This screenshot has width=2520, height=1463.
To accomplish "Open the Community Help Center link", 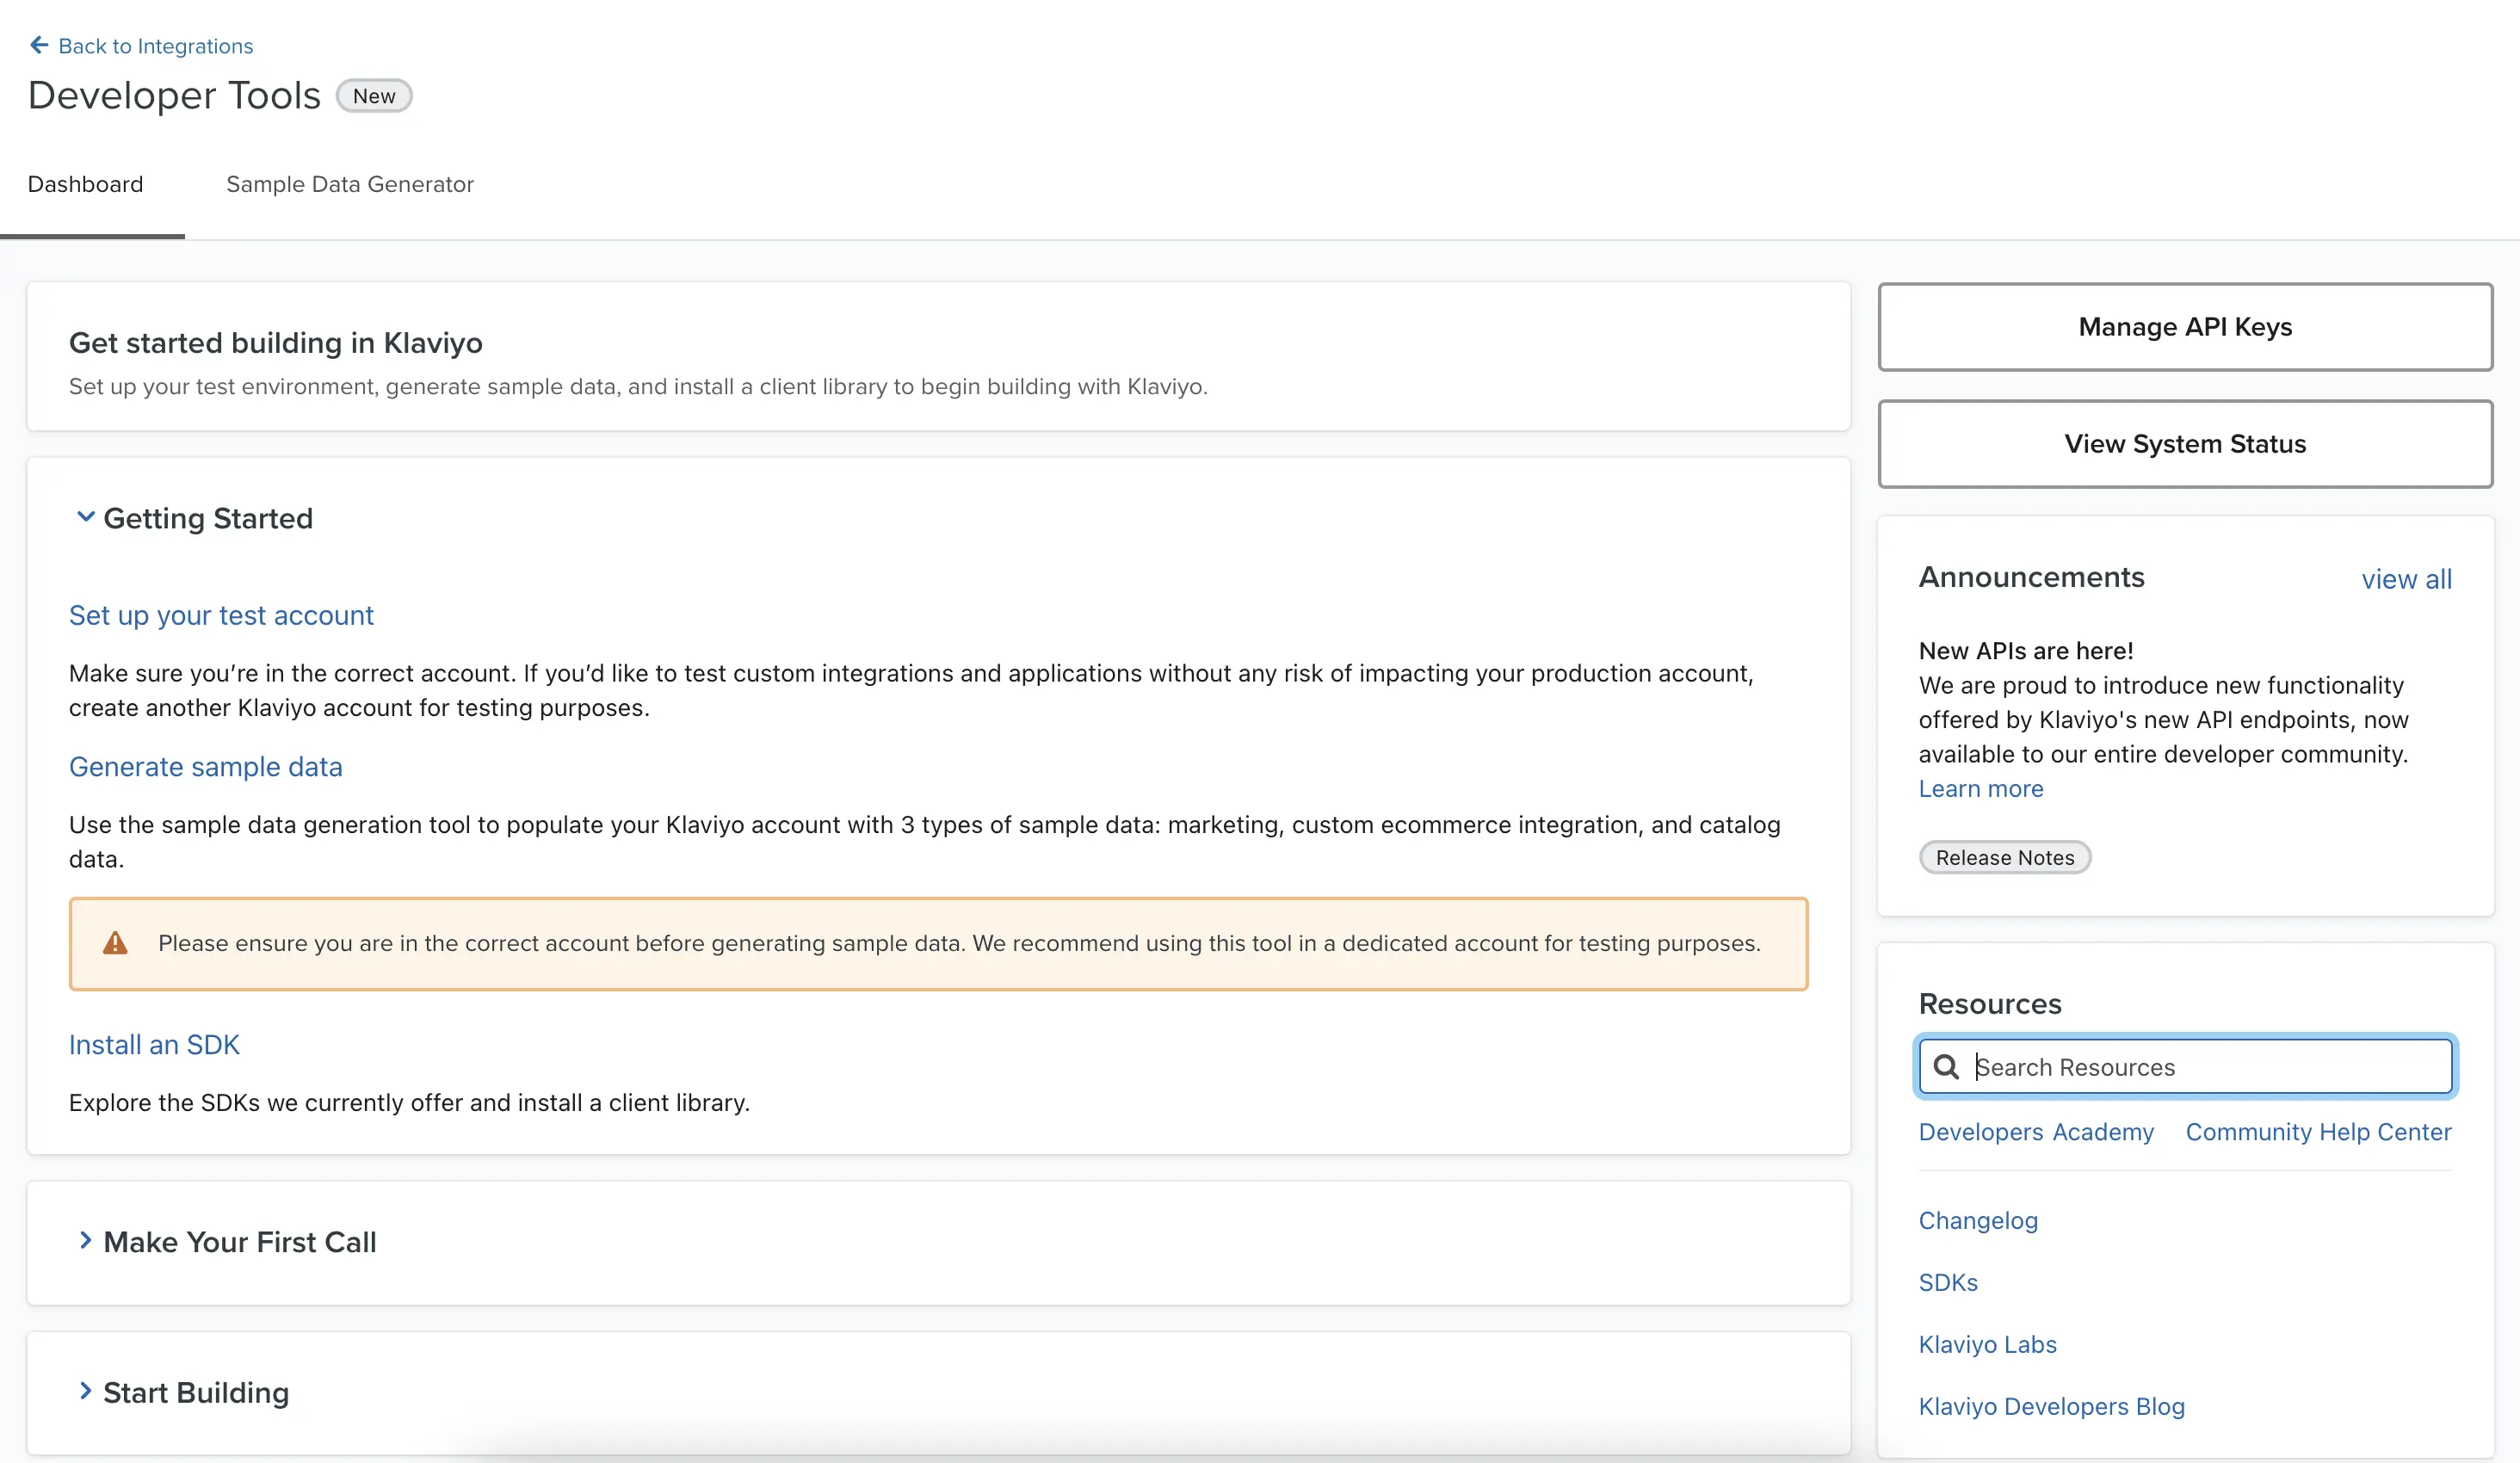I will pyautogui.click(x=2318, y=1132).
